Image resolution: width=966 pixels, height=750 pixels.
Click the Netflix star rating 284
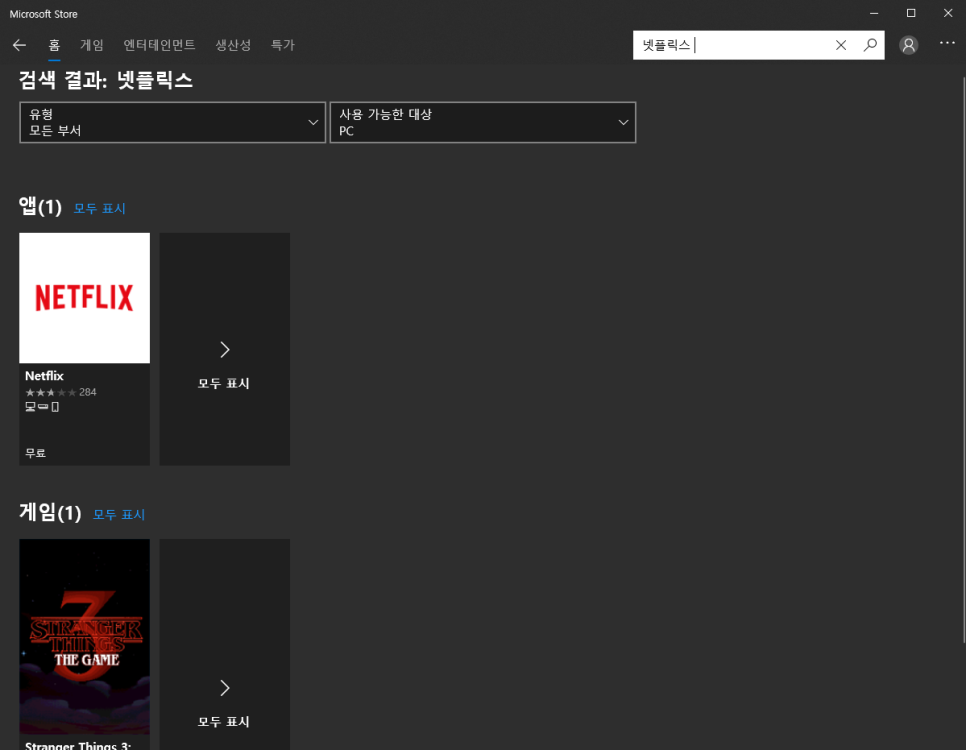(60, 393)
